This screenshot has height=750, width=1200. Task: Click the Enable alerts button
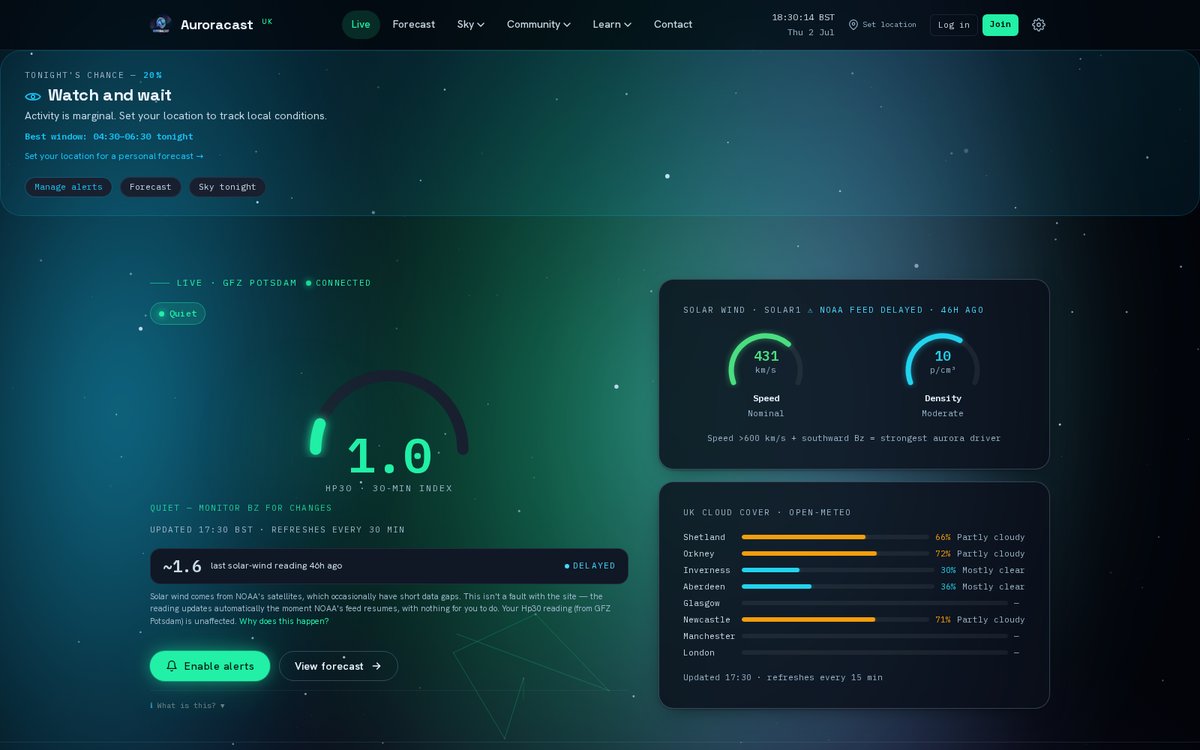tap(210, 666)
